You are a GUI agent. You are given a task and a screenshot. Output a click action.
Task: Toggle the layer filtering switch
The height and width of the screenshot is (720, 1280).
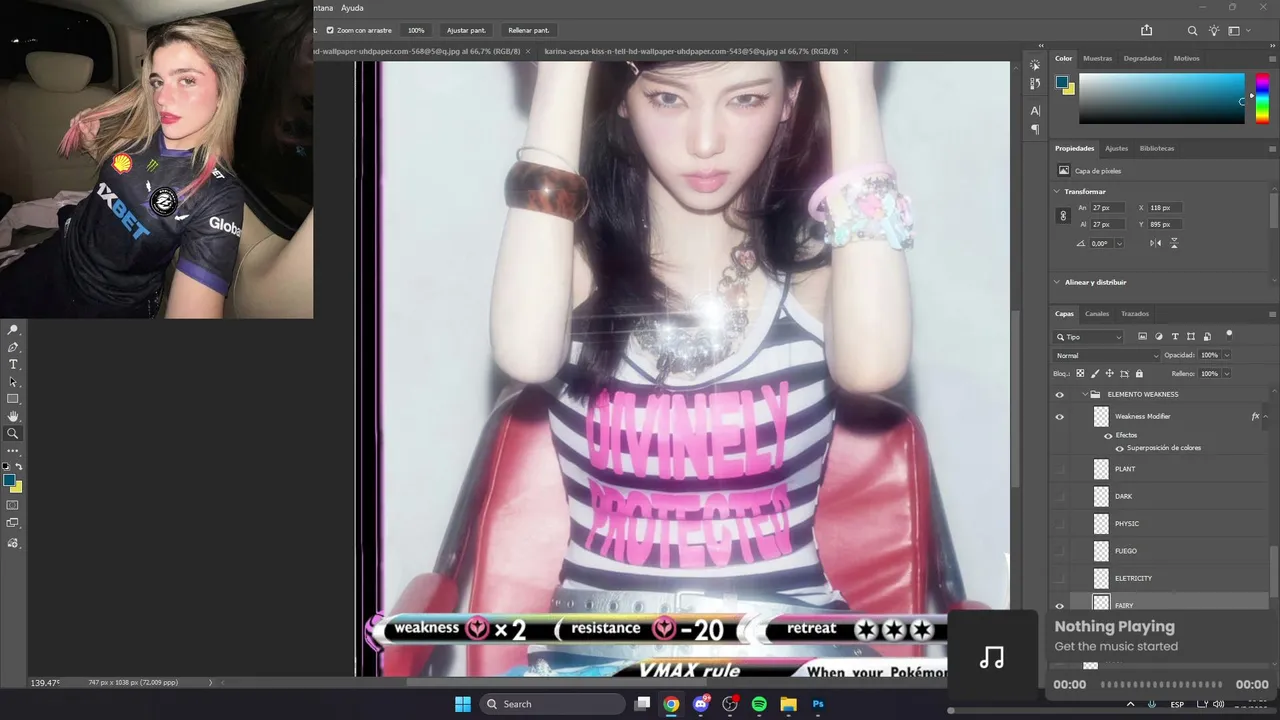(x=1229, y=335)
